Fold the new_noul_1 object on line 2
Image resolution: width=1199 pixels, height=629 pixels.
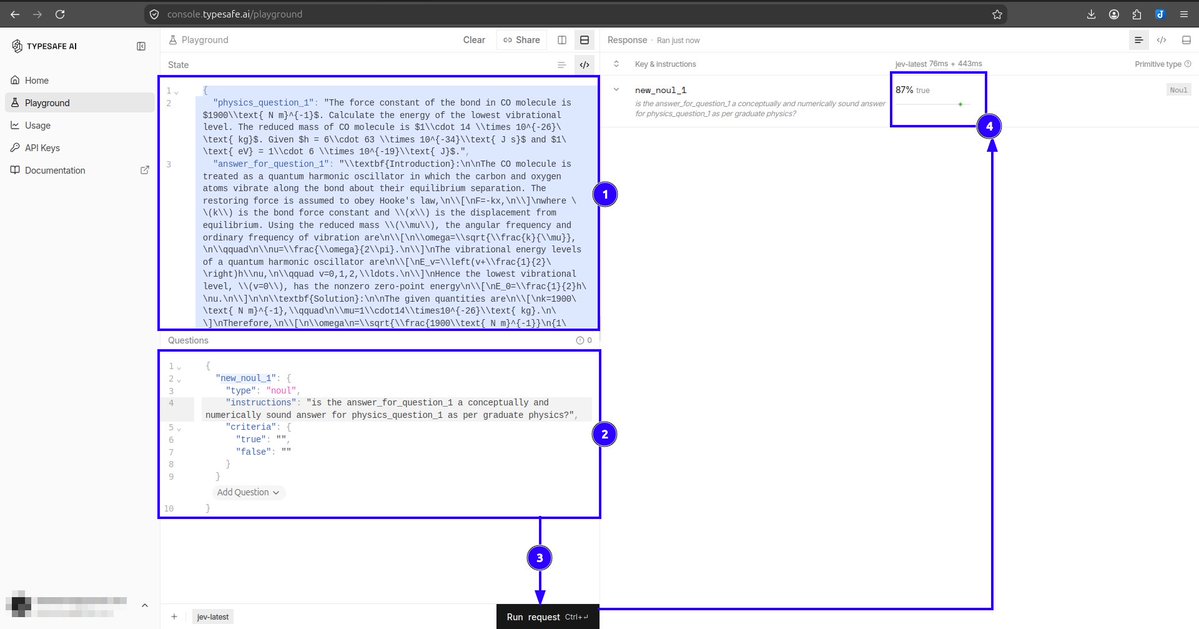pyautogui.click(x=179, y=379)
